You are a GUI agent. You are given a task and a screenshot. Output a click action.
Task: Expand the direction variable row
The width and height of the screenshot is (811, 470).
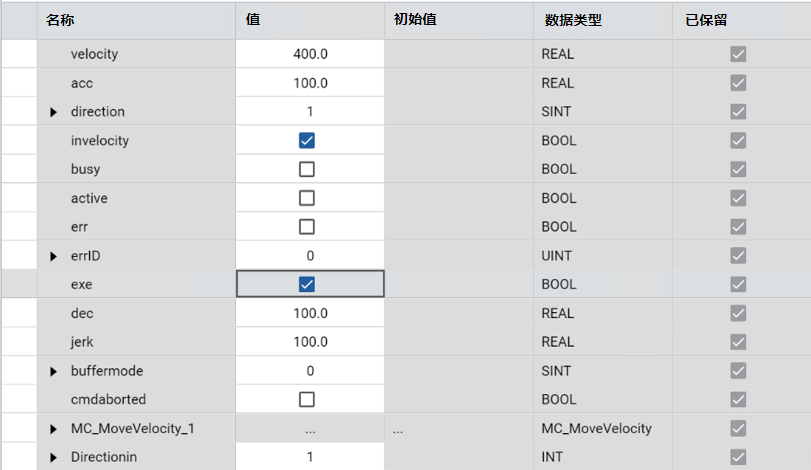(x=54, y=112)
